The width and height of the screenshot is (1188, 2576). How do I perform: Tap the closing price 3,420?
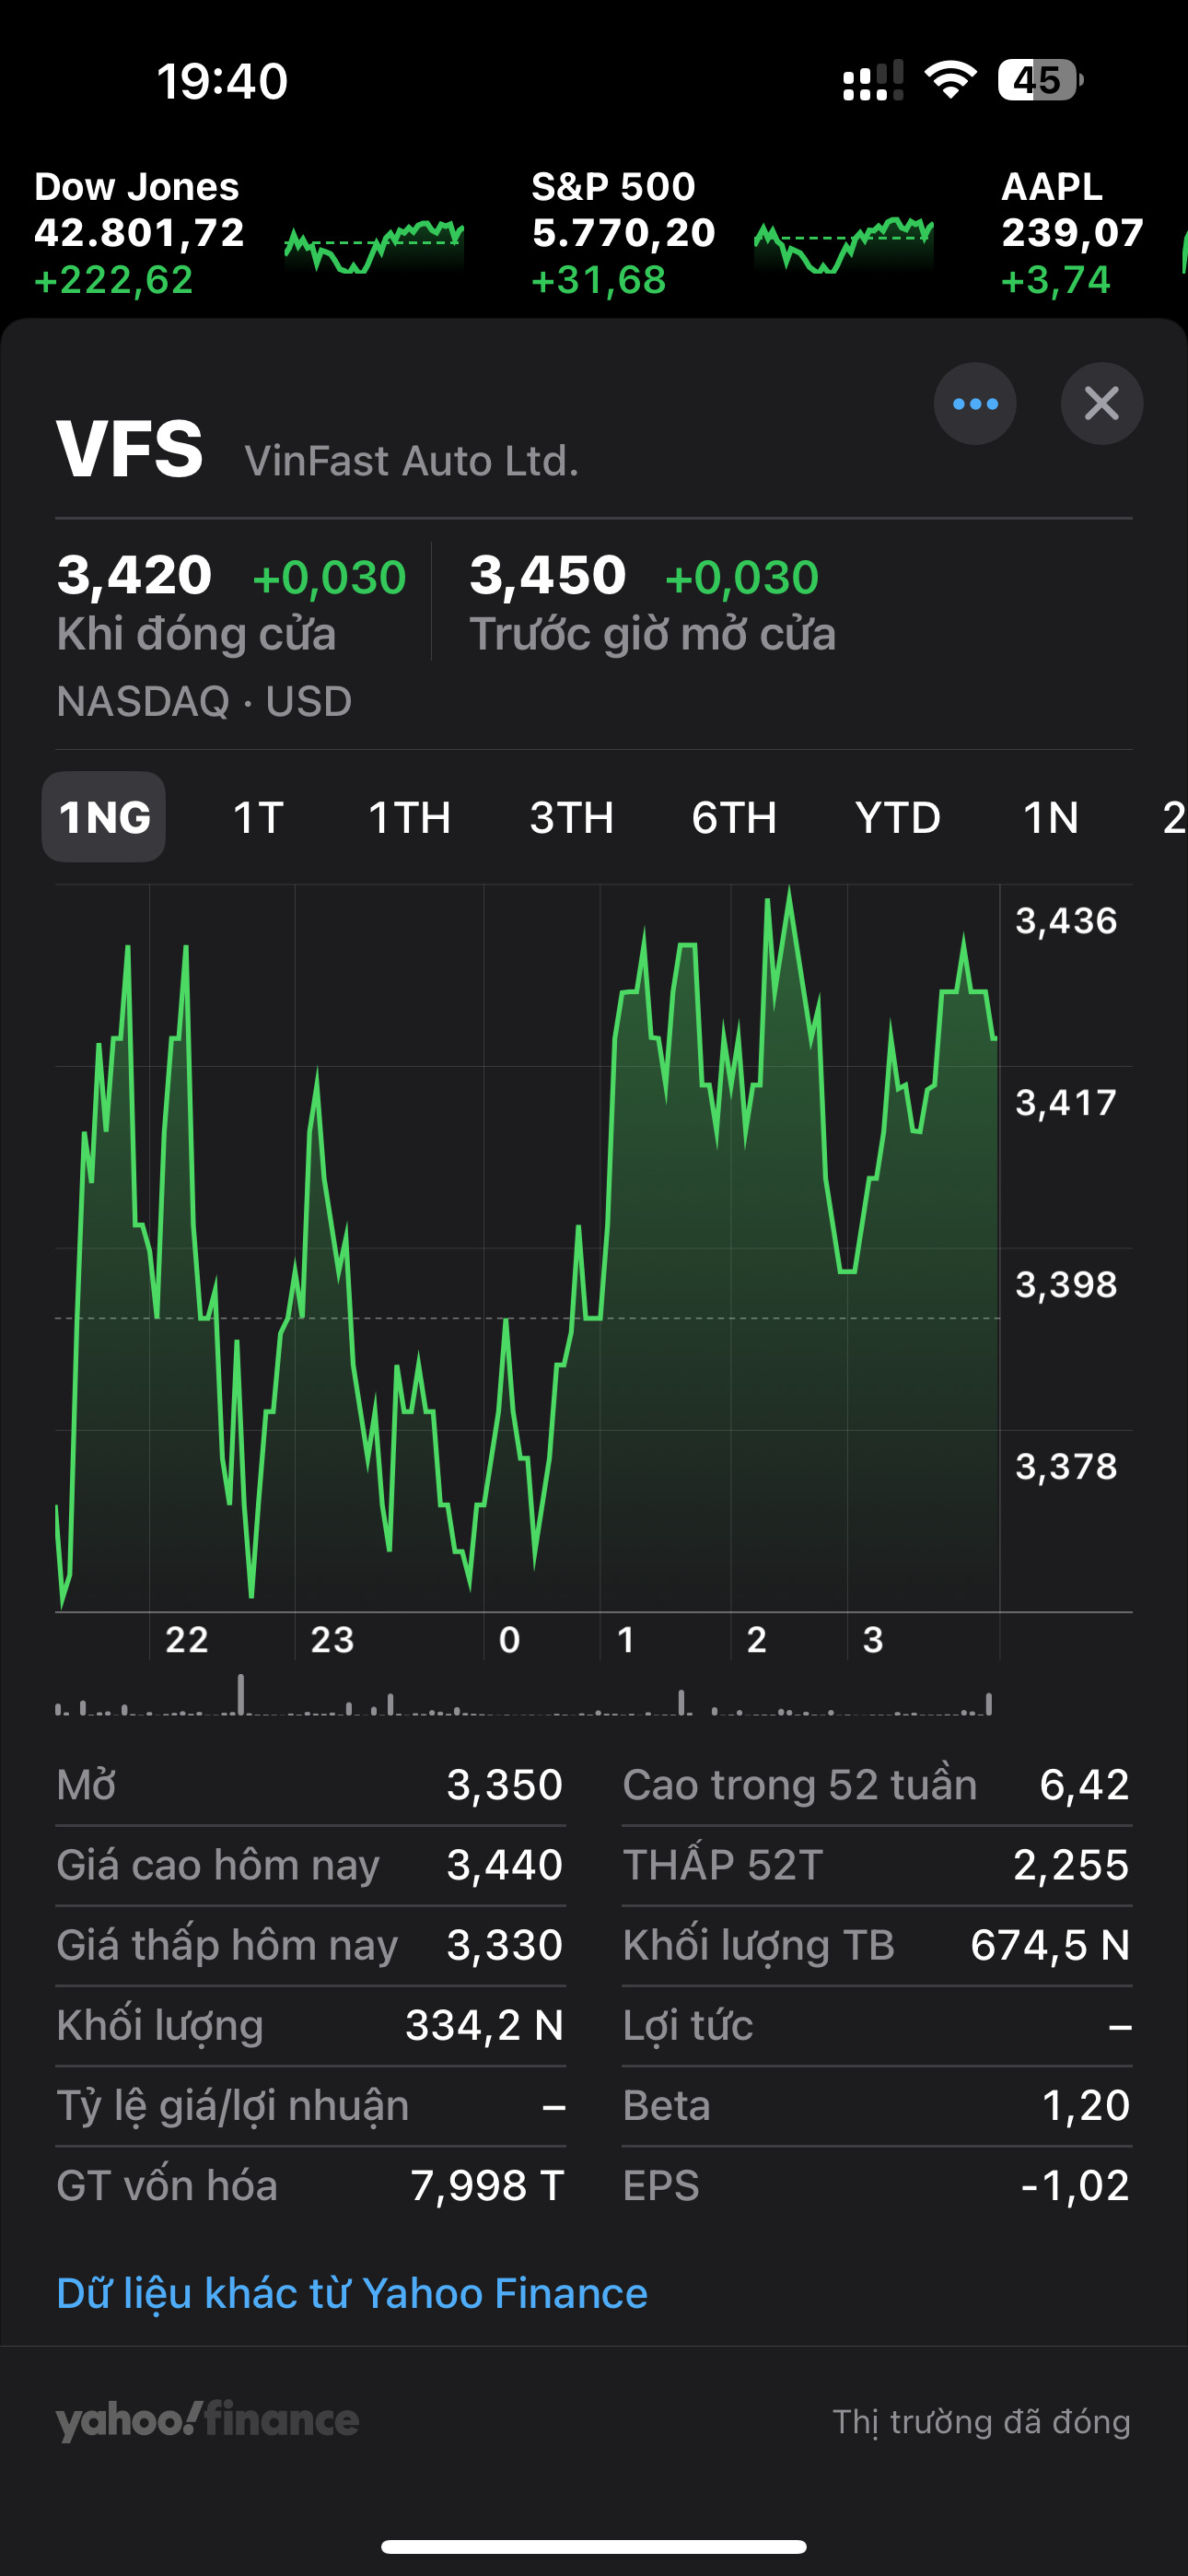click(135, 576)
